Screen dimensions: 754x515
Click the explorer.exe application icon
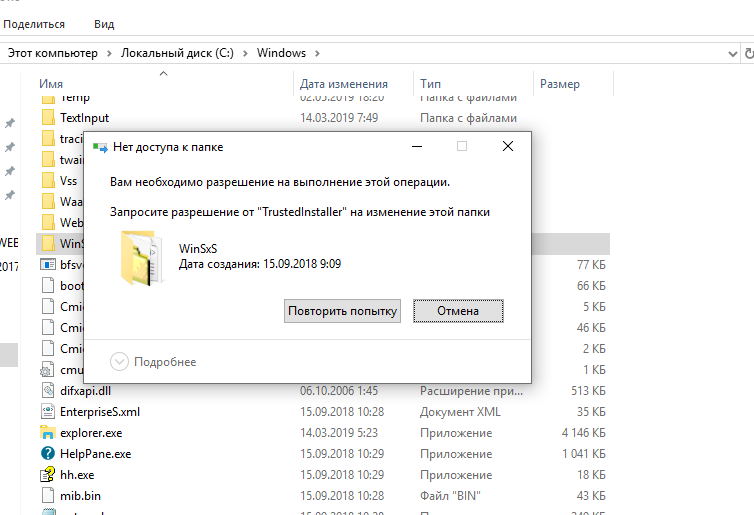point(48,433)
